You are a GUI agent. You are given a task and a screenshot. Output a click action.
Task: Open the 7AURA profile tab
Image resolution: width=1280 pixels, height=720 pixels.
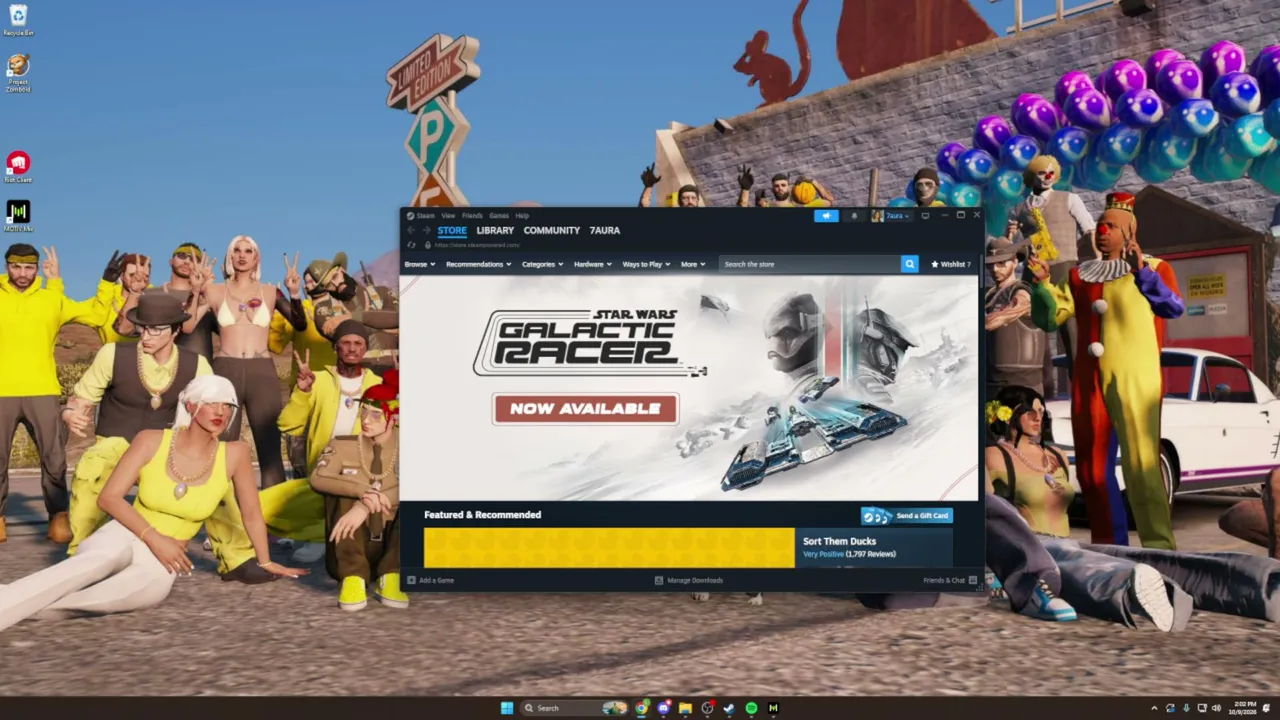coord(604,230)
